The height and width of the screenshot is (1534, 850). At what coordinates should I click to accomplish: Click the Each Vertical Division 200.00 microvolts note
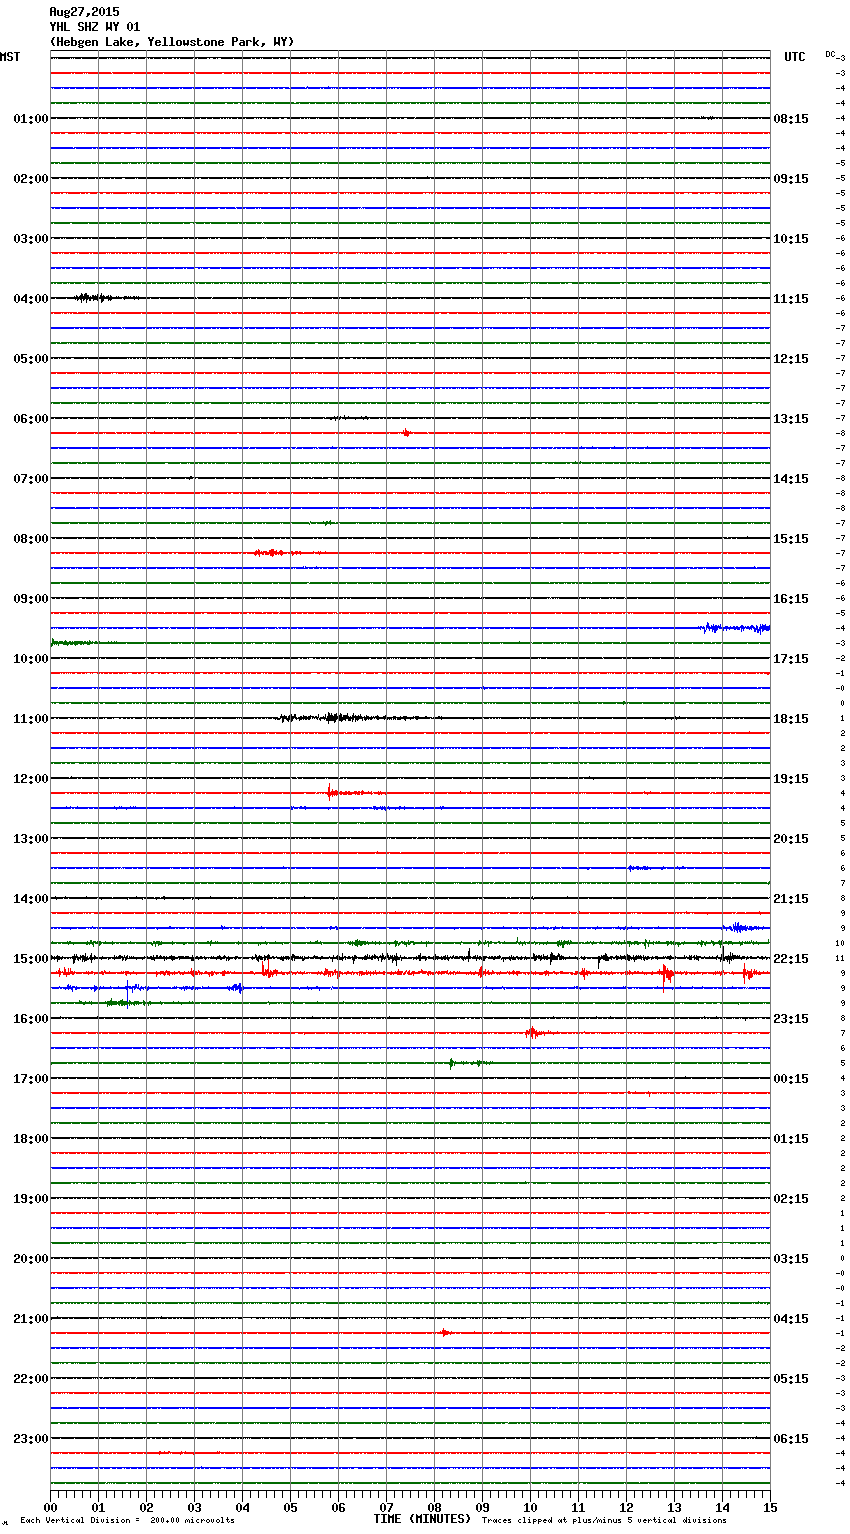tap(127, 1520)
